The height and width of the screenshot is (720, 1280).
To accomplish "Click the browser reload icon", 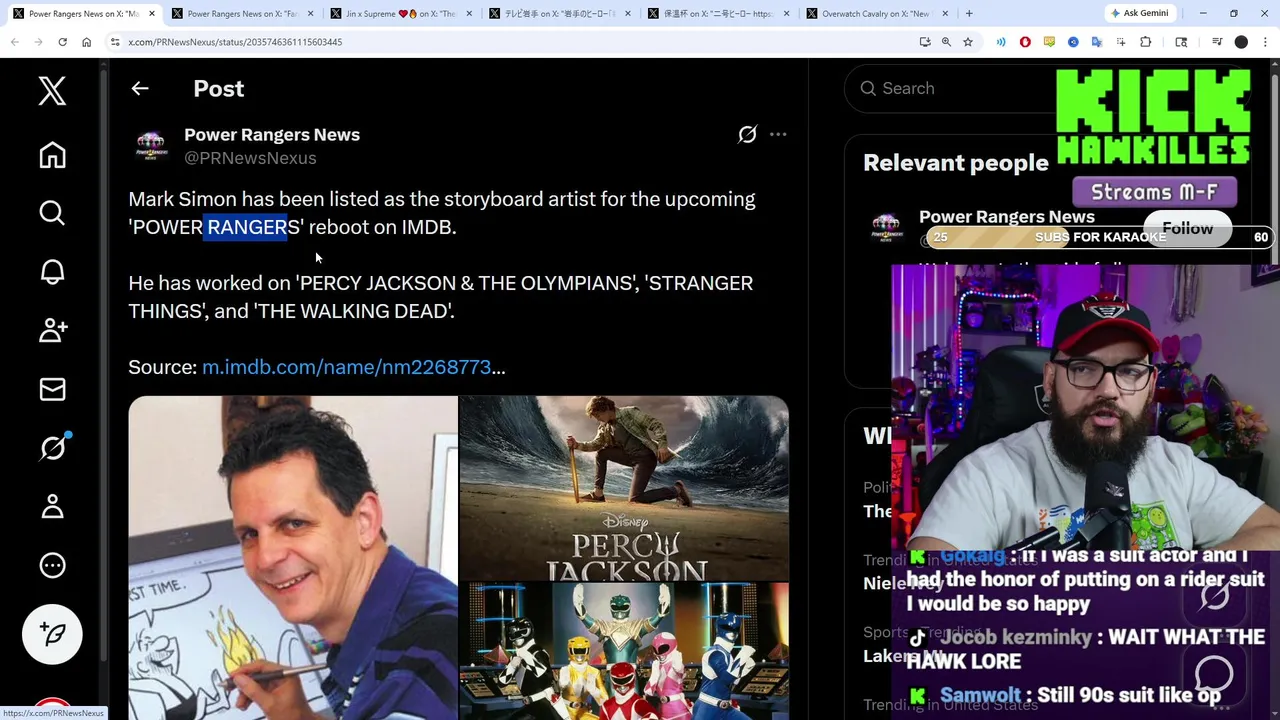I will click(62, 42).
